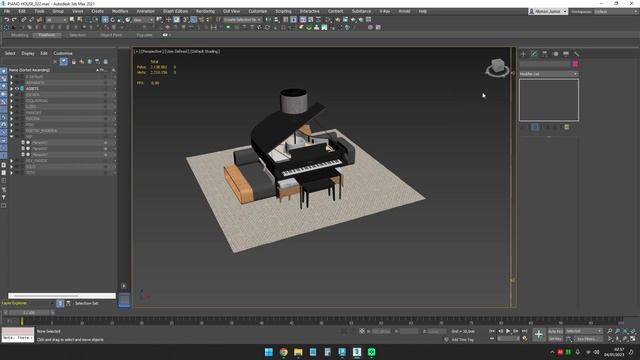Open the Material Editor icon
The height and width of the screenshot is (360, 640).
[x=330, y=20]
